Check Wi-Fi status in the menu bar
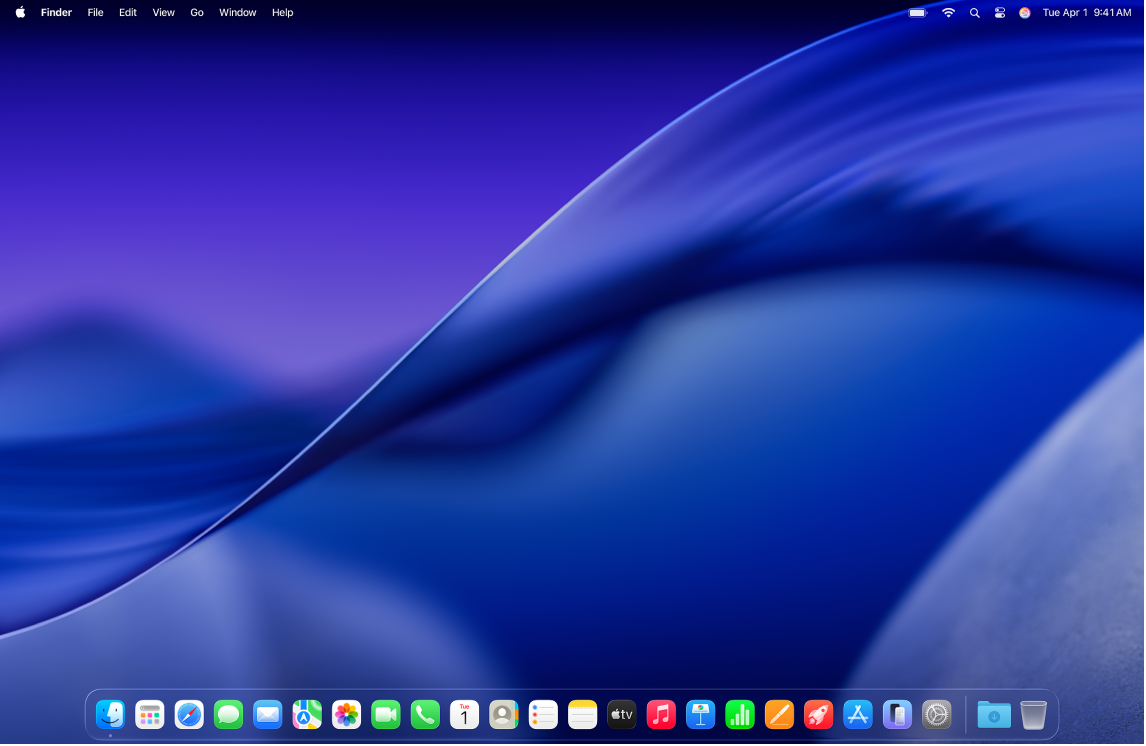The width and height of the screenshot is (1146, 746). point(947,12)
